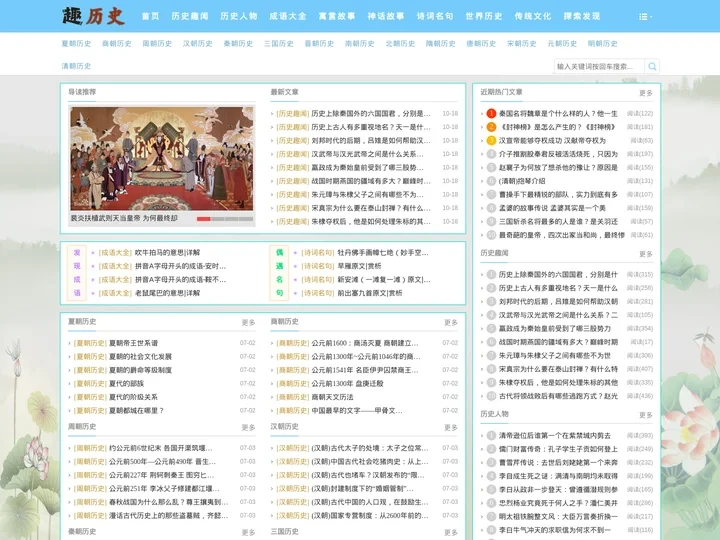
Task: Open poem entry 牡丹佛手画幛七绝
Action: coord(383,253)
